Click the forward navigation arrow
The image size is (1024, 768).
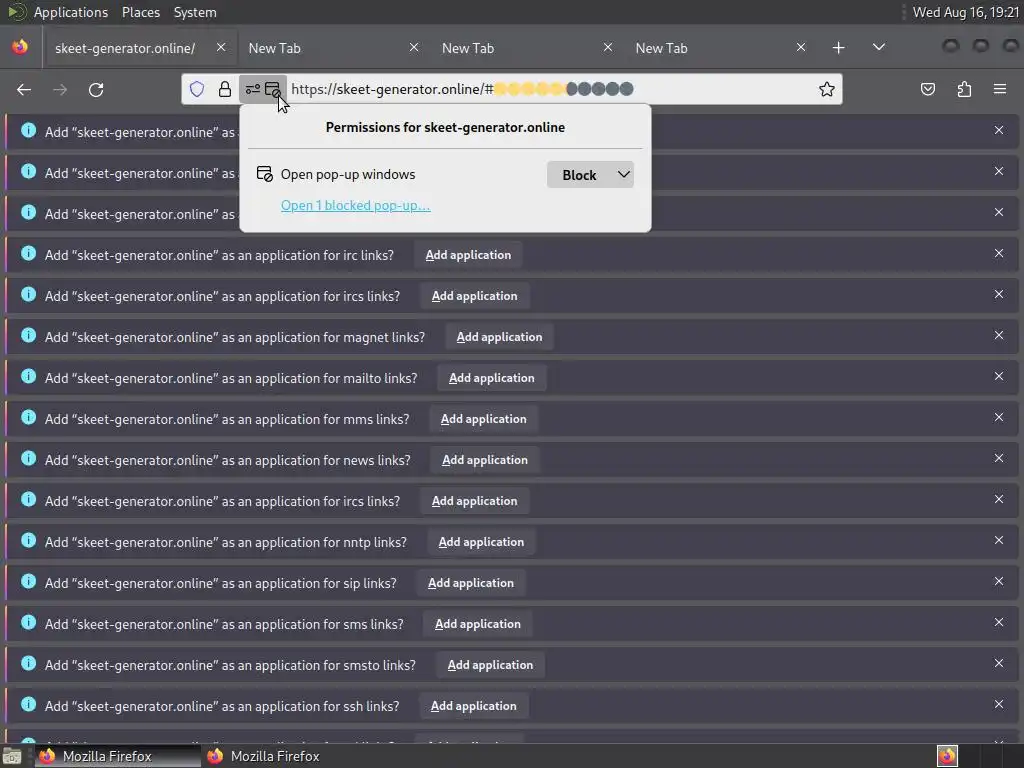click(60, 89)
